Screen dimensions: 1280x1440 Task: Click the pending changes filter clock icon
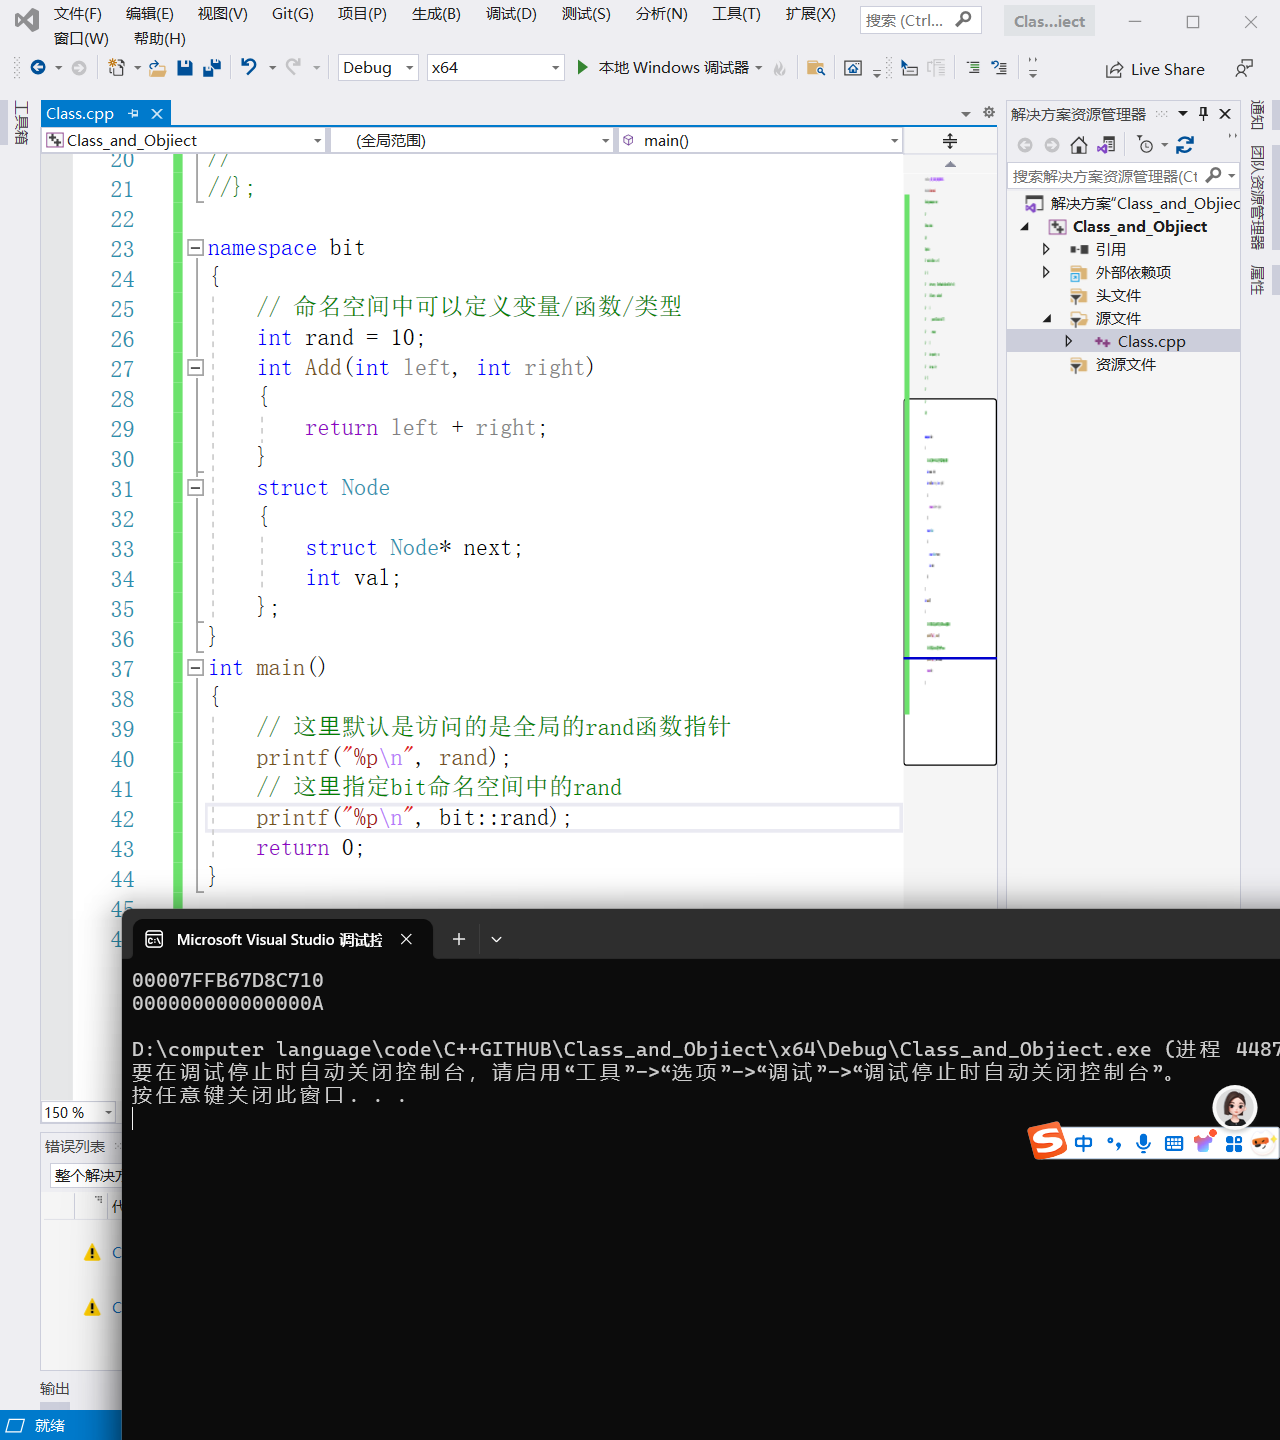[1146, 145]
